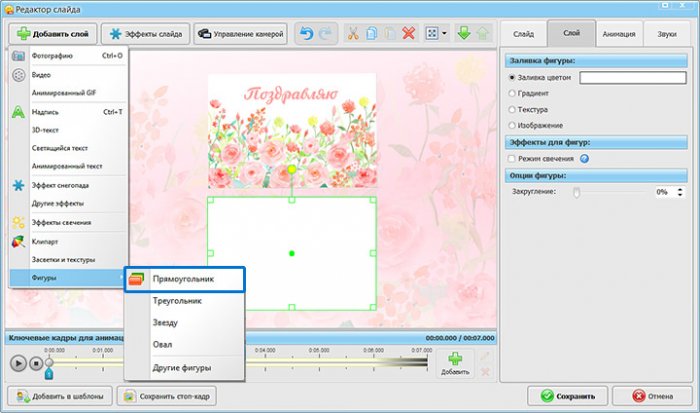700x413 pixels.
Task: Select the Градиент radio button
Action: pyautogui.click(x=513, y=92)
